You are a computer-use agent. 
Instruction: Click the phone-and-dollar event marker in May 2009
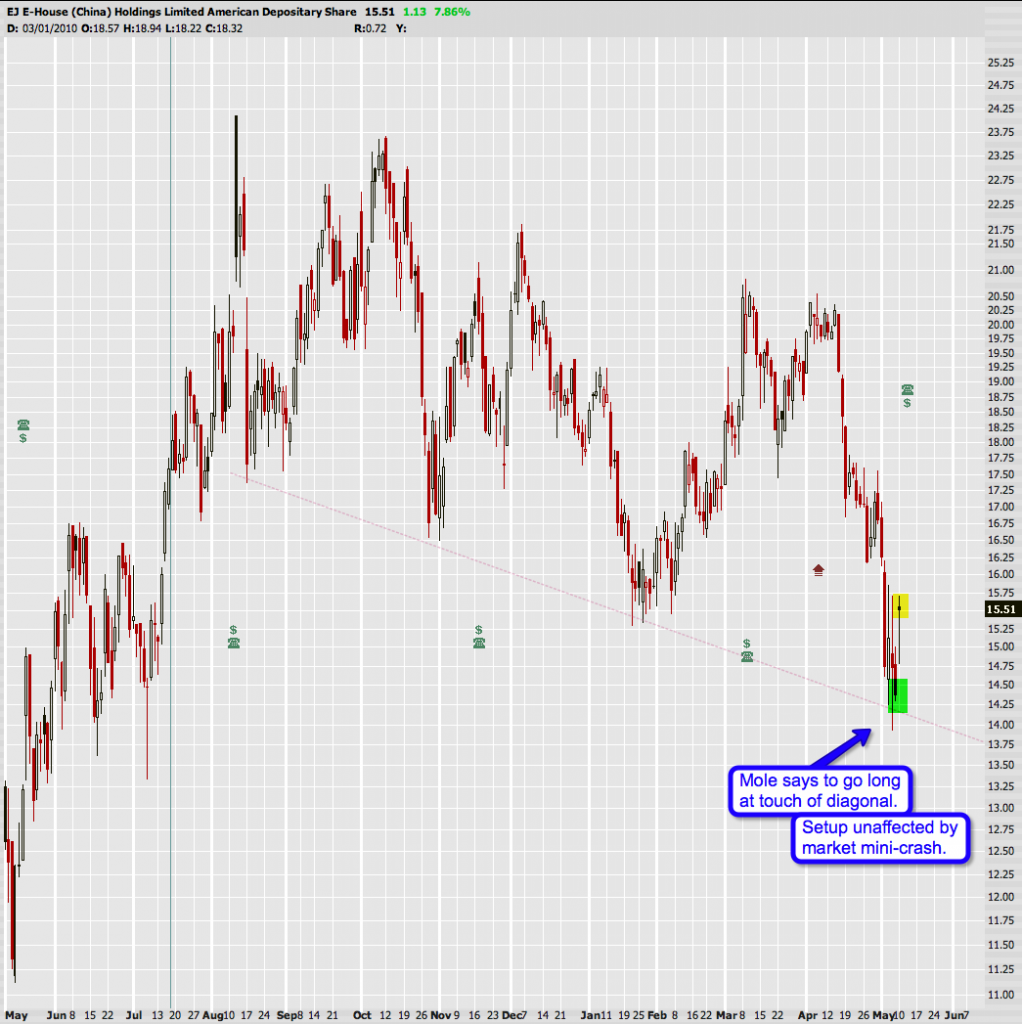(x=24, y=431)
